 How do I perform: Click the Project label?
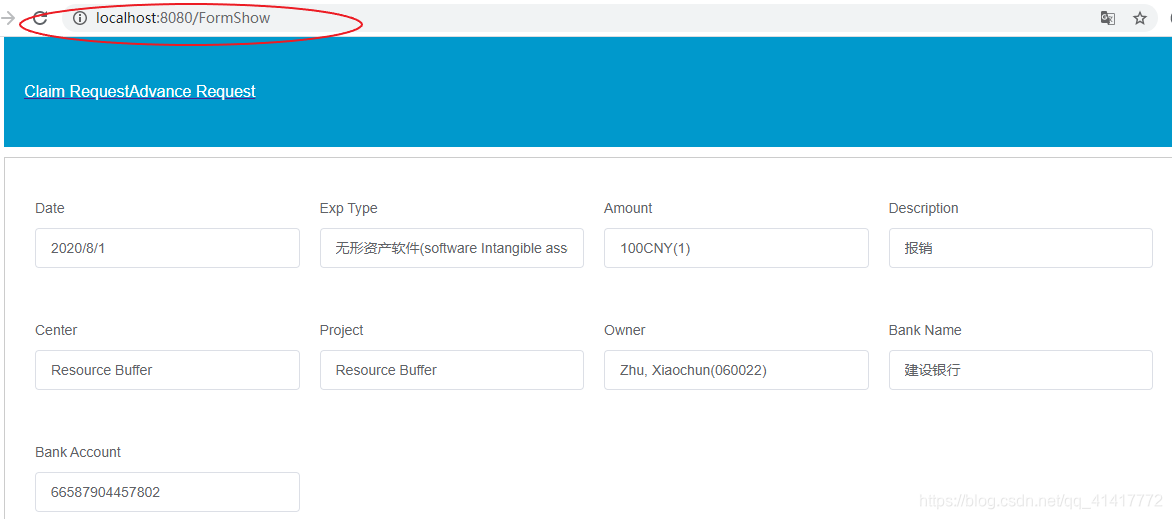point(342,331)
